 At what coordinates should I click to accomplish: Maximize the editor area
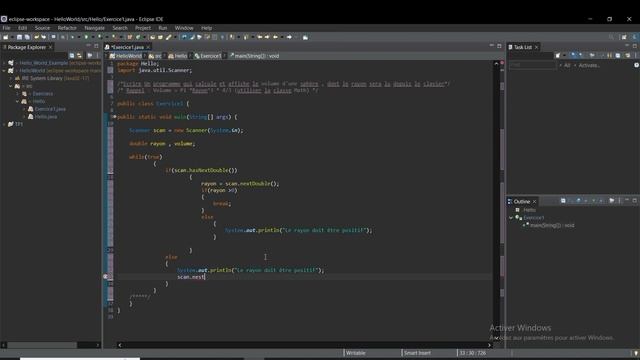coord(499,46)
